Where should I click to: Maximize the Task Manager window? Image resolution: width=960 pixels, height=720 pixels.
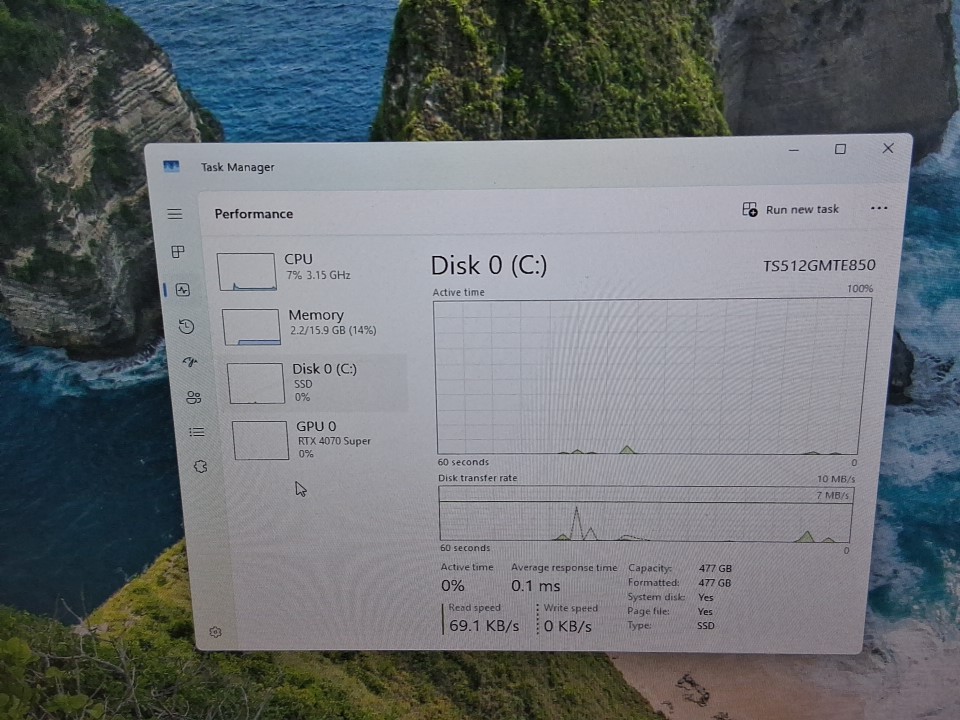[x=840, y=149]
